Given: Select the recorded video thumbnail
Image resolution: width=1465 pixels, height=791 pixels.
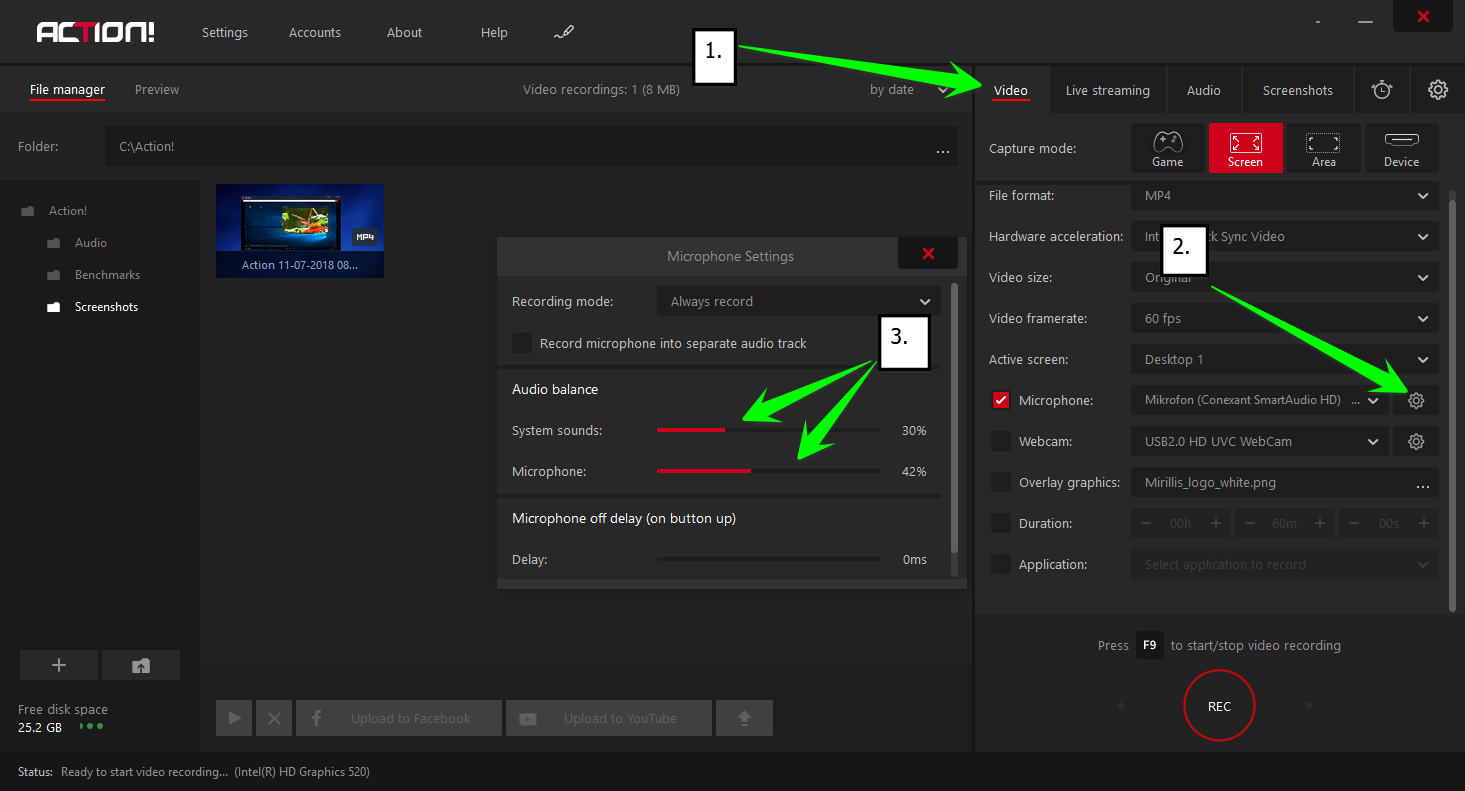Looking at the screenshot, I should pos(300,230).
